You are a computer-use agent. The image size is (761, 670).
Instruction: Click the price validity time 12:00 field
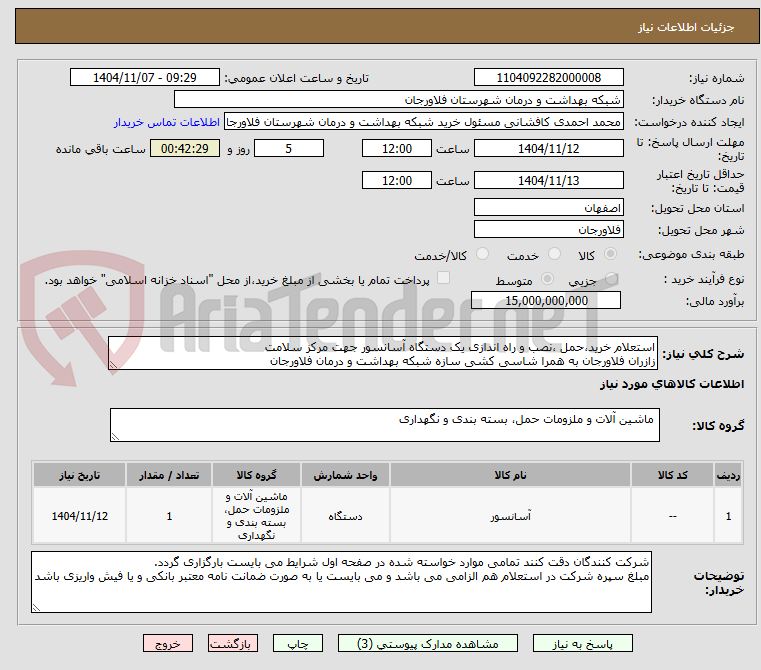click(397, 180)
